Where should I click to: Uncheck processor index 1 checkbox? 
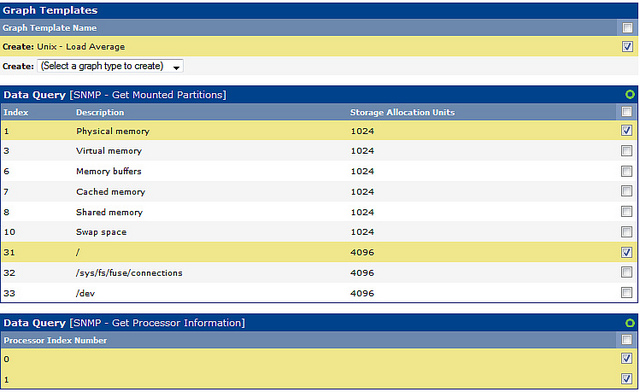point(626,379)
